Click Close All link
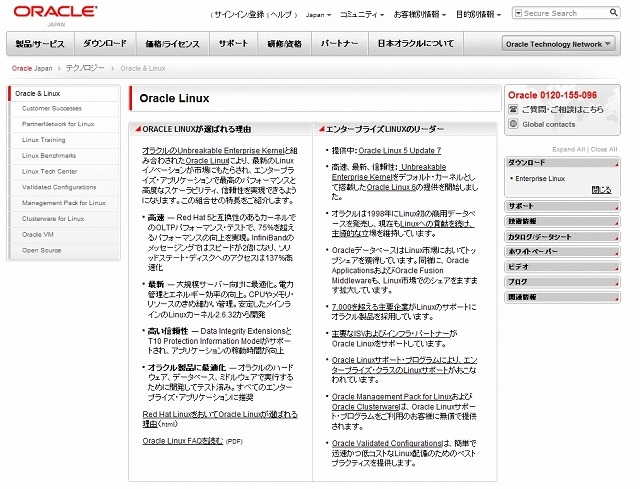This screenshot has height=489, width=640. point(604,149)
